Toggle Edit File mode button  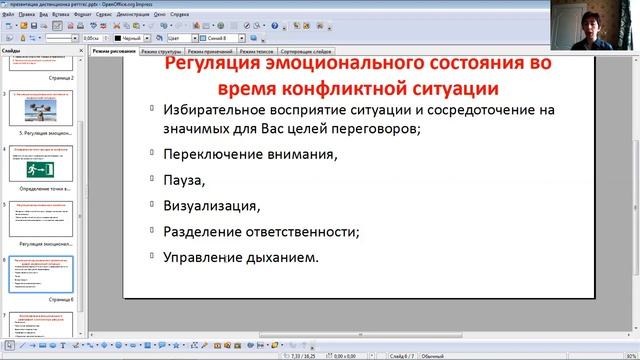click(57, 26)
